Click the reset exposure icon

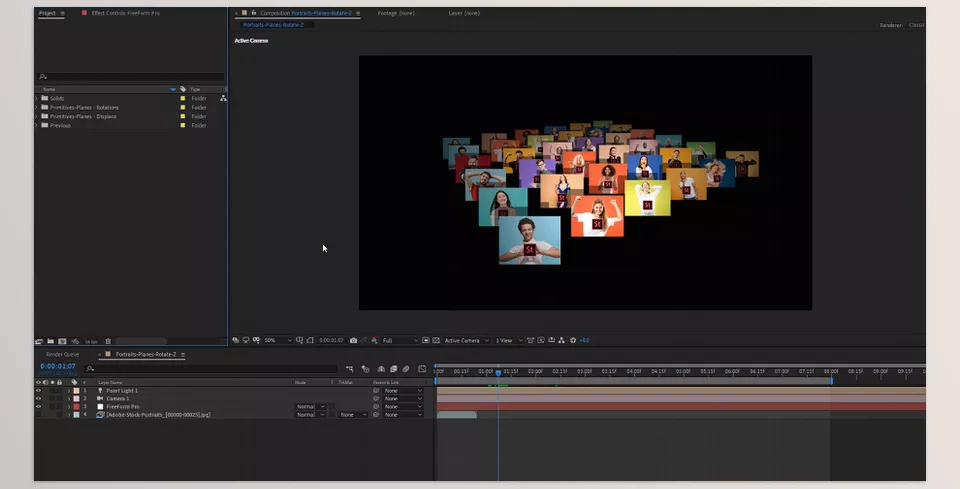(573, 340)
